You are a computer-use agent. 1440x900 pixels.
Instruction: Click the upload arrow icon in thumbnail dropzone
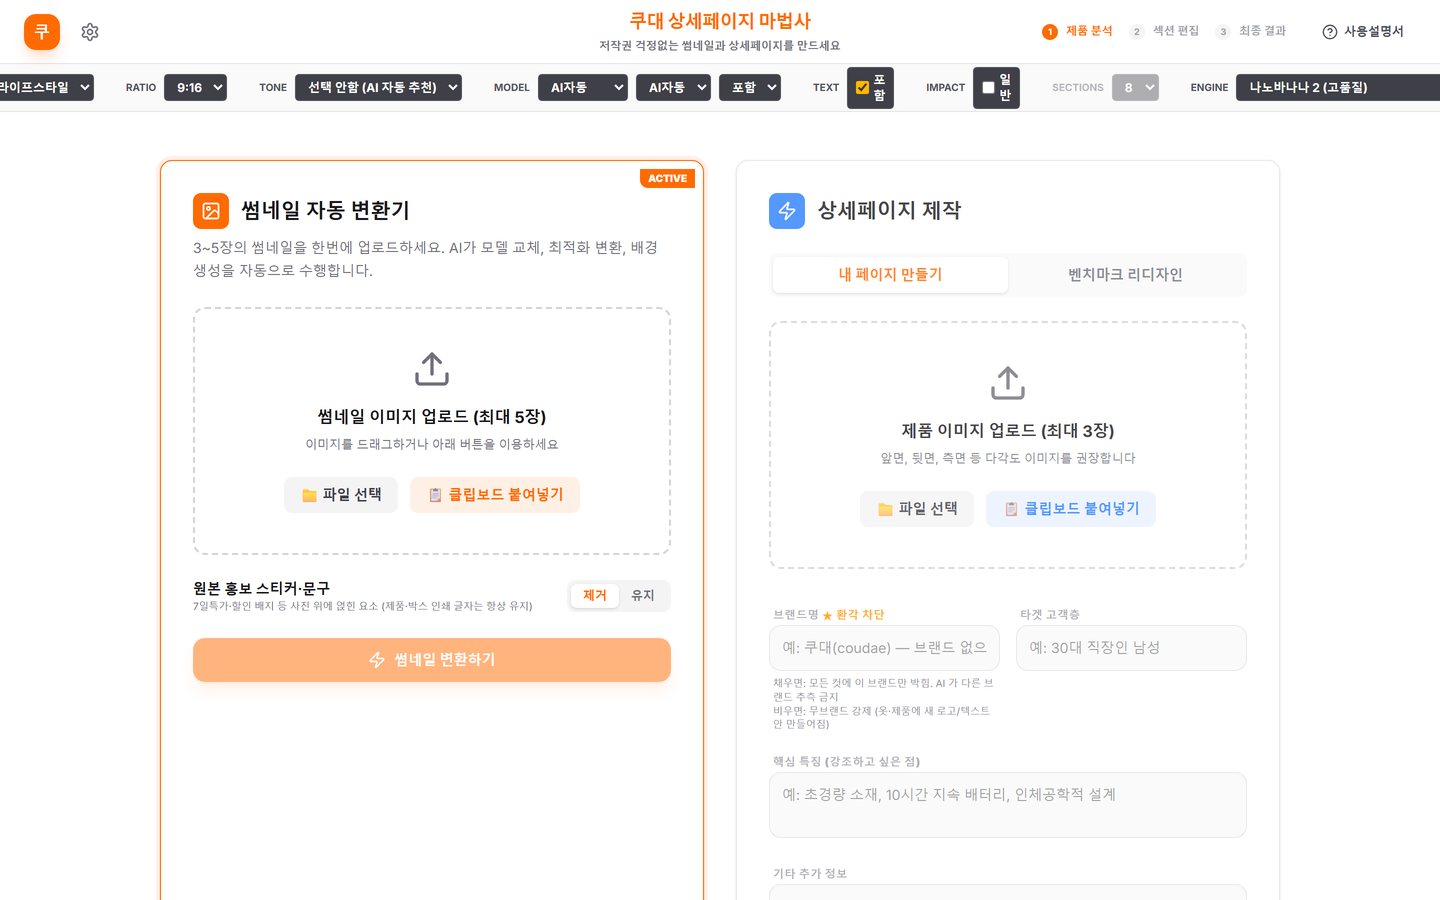tap(432, 369)
